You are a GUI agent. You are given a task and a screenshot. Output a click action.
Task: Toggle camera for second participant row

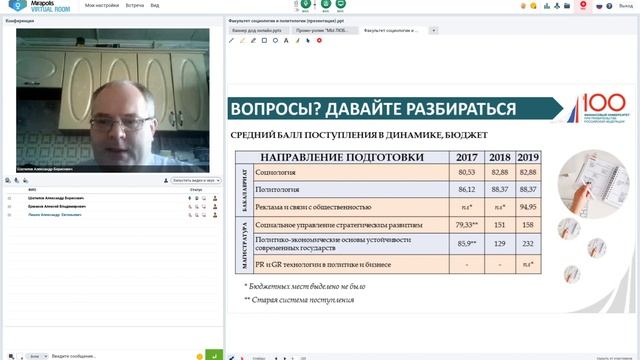[197, 207]
